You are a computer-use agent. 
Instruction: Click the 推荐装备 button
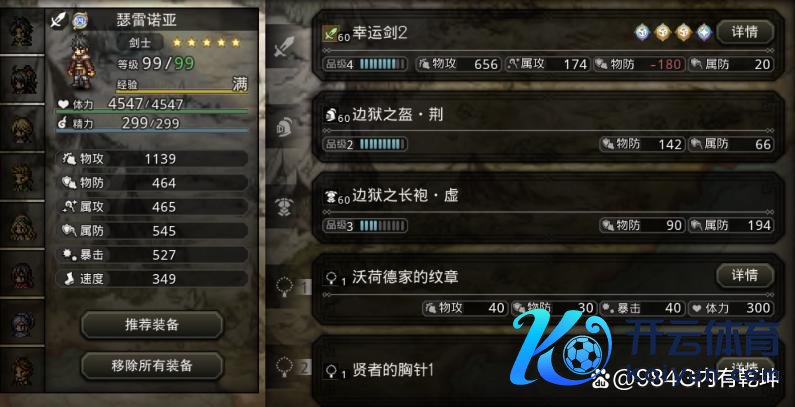coord(152,325)
